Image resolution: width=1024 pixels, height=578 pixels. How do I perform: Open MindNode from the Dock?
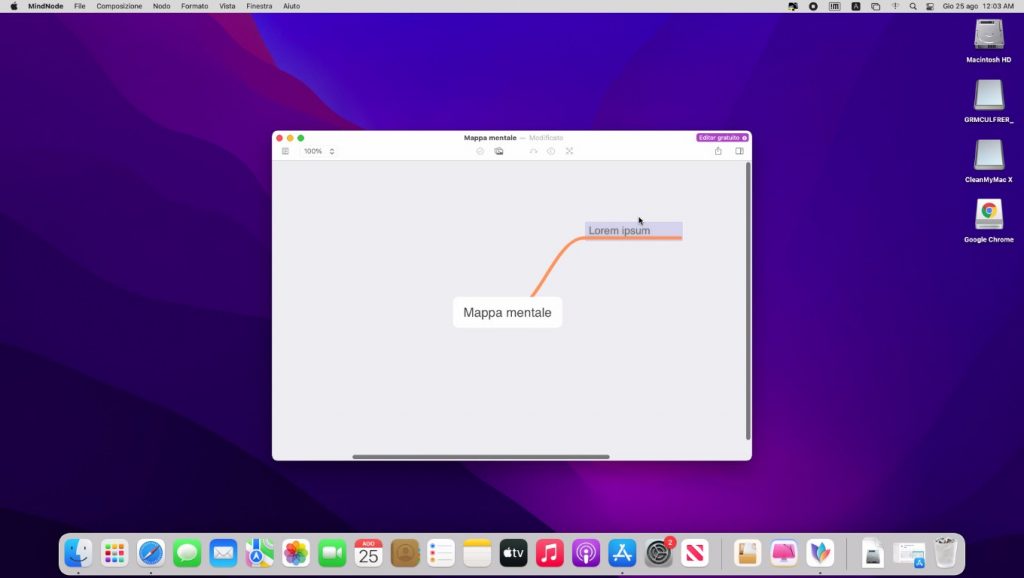pos(820,552)
